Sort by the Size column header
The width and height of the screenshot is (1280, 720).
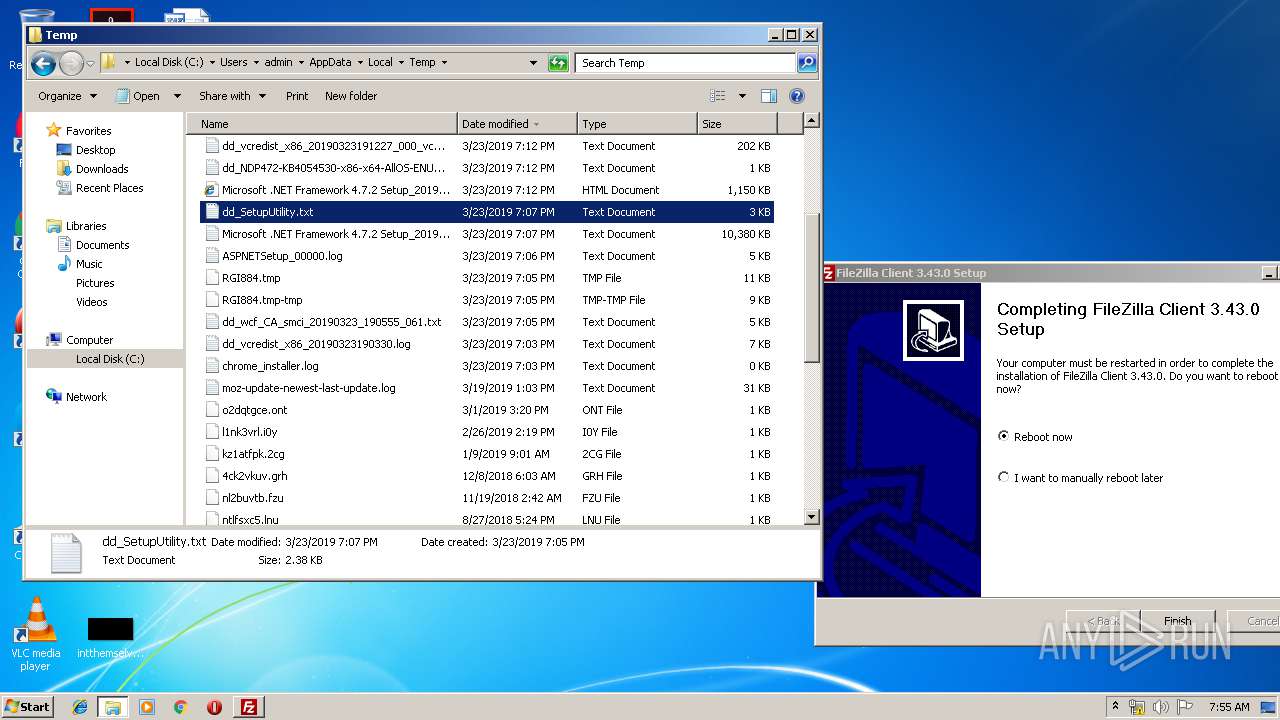(736, 124)
